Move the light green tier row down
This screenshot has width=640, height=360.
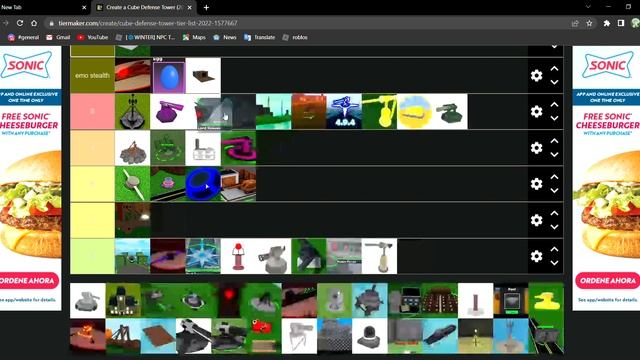[554, 263]
